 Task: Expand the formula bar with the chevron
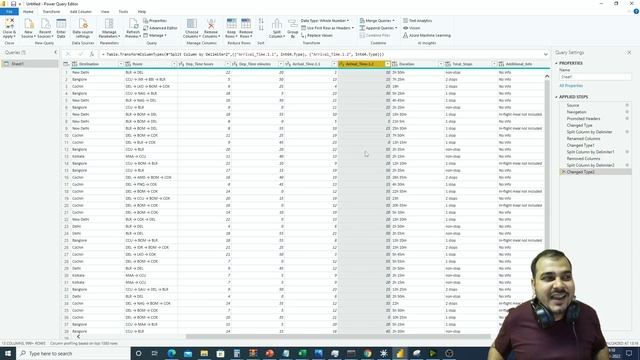(x=546, y=54)
